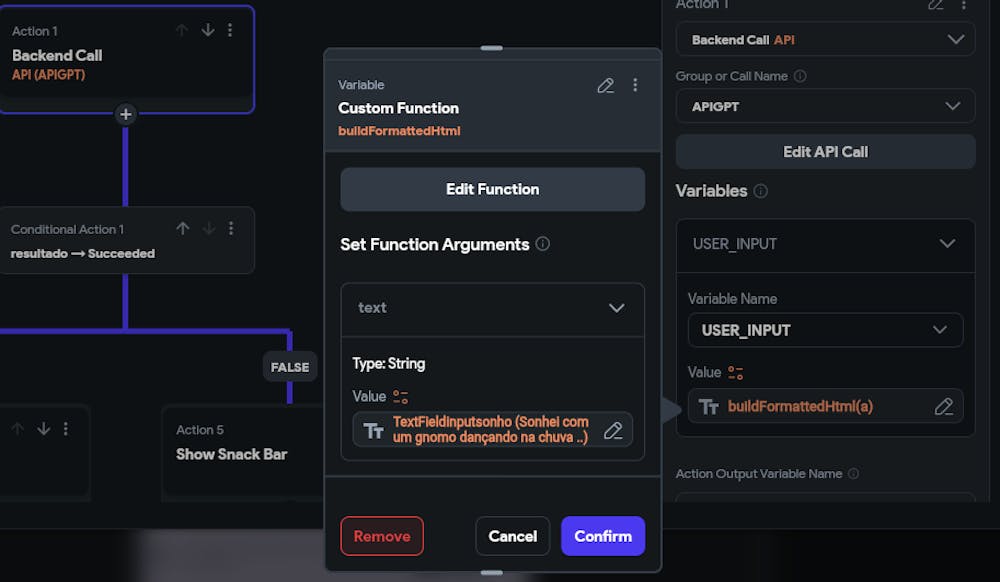Screen dimensions: 1000x582
Task: Remove the custom function variable
Action: pos(382,536)
